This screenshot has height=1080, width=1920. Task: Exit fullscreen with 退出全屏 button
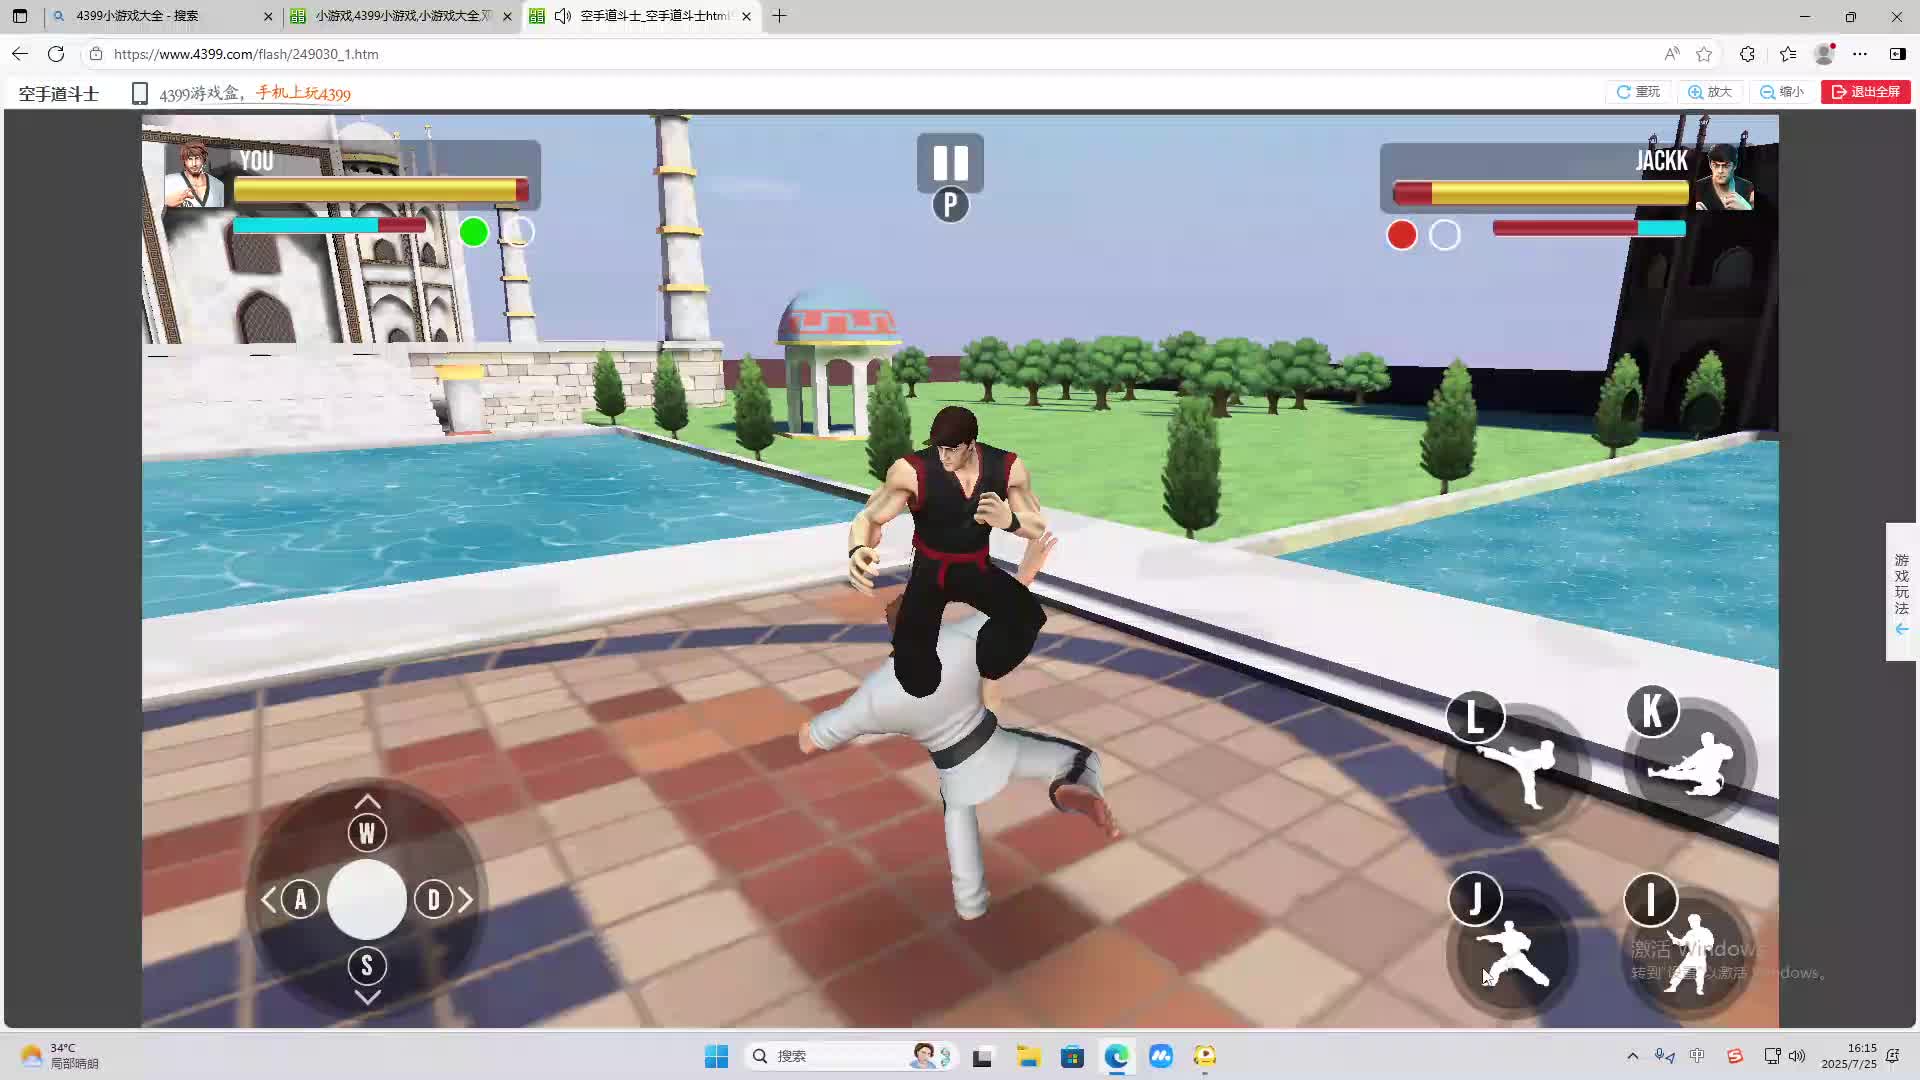click(x=1866, y=92)
